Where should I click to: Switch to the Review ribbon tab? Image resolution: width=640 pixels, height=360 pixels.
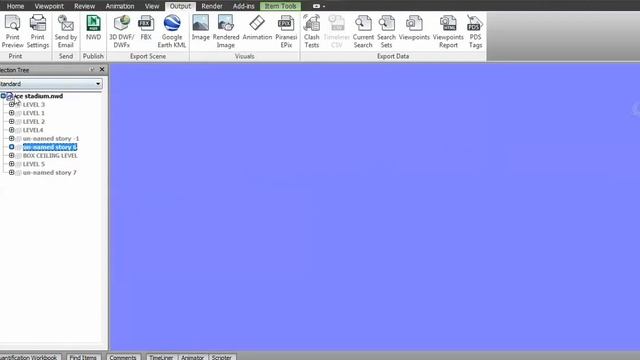pyautogui.click(x=84, y=6)
